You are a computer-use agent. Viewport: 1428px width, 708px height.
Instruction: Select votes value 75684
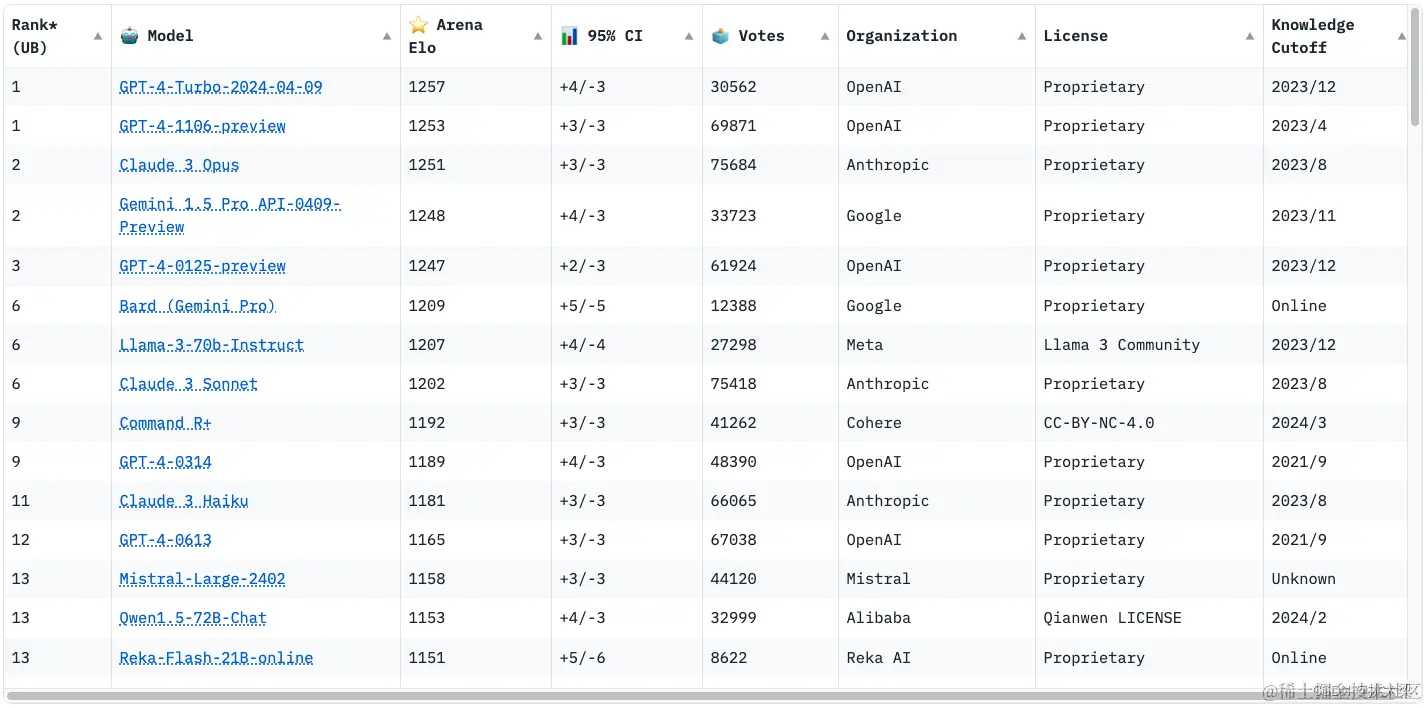tap(734, 165)
